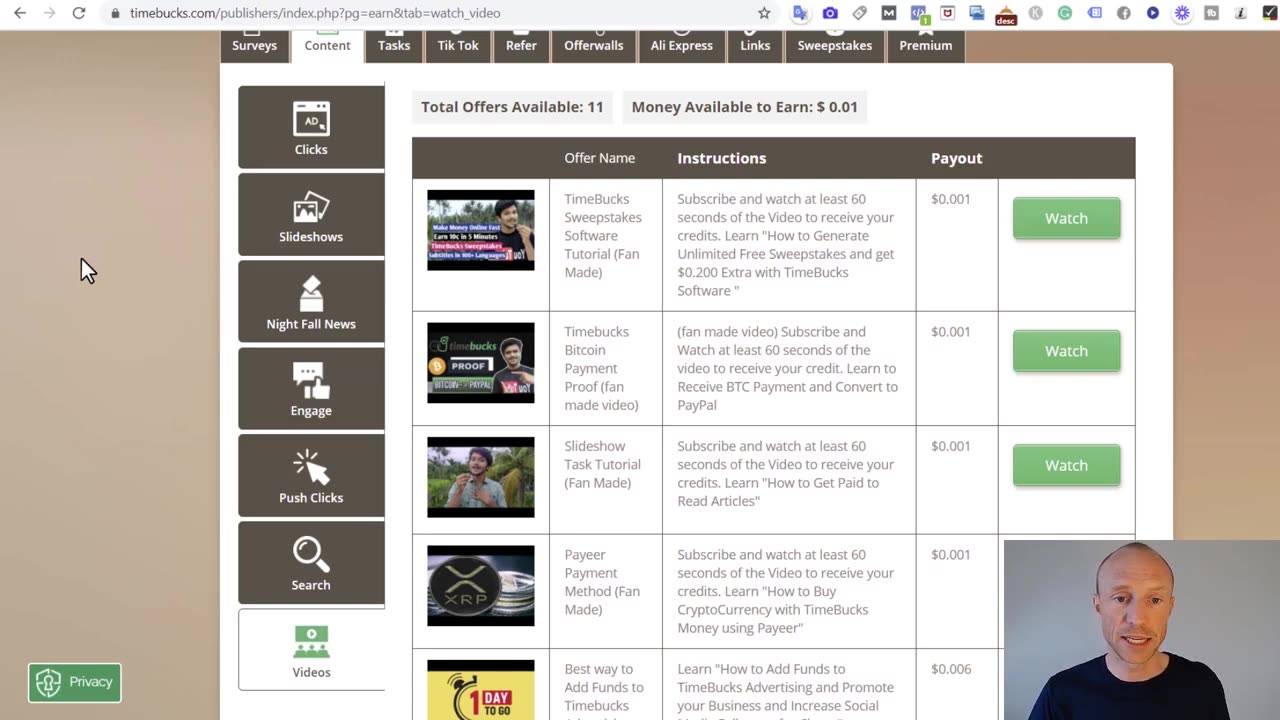Open the blue play button extension

(x=1153, y=13)
